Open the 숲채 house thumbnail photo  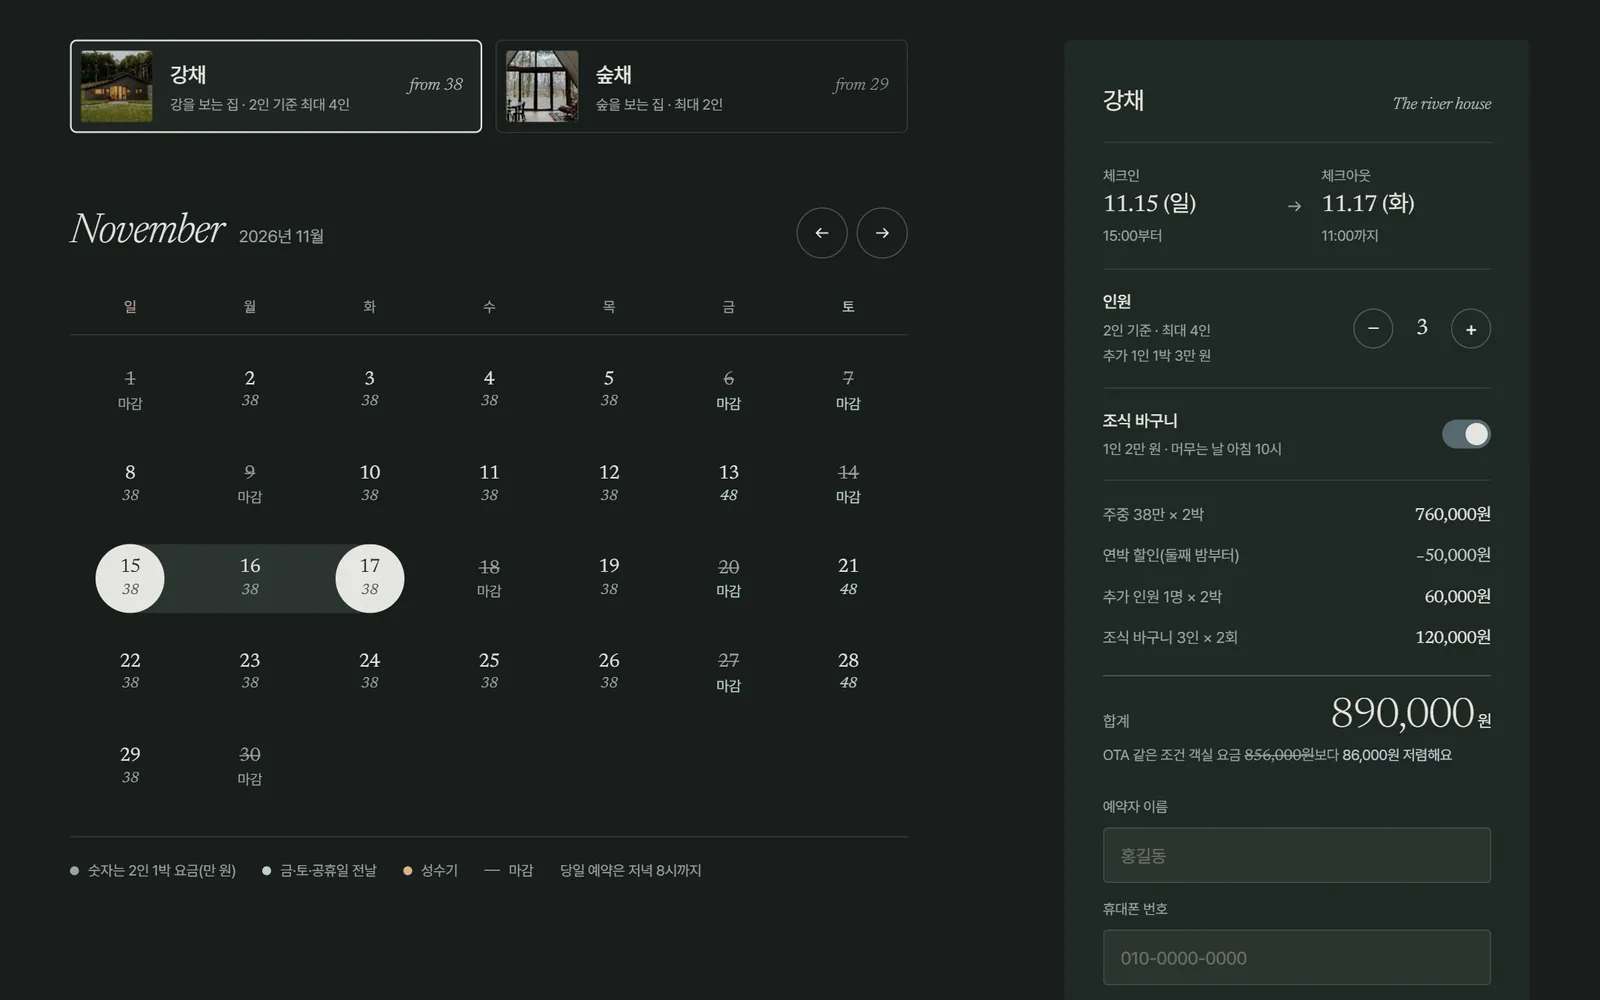coord(542,86)
